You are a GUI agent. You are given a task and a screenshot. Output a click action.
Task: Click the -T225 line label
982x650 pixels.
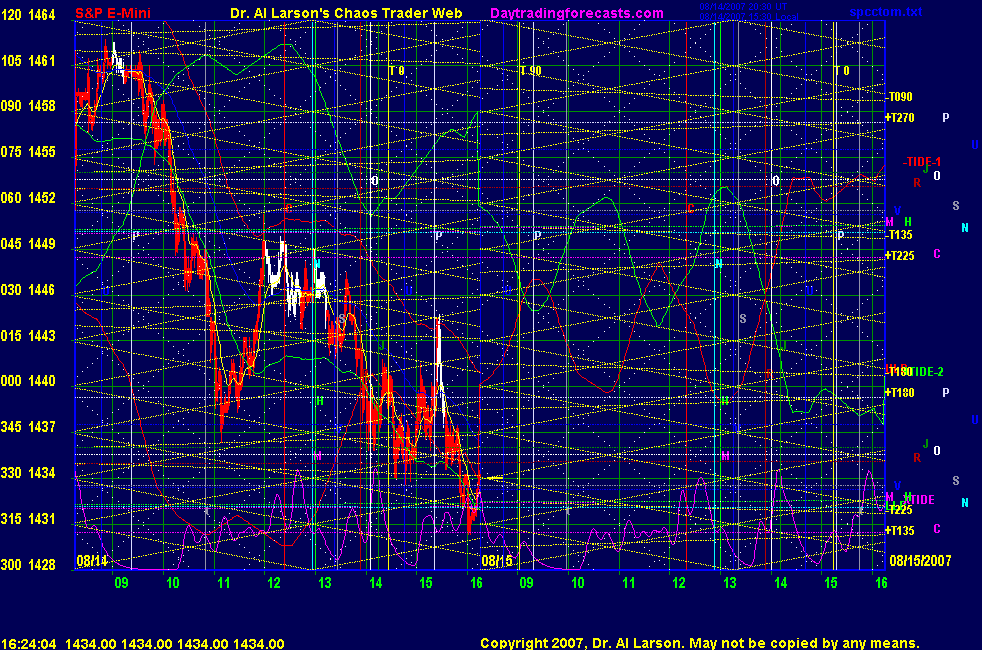pos(899,510)
